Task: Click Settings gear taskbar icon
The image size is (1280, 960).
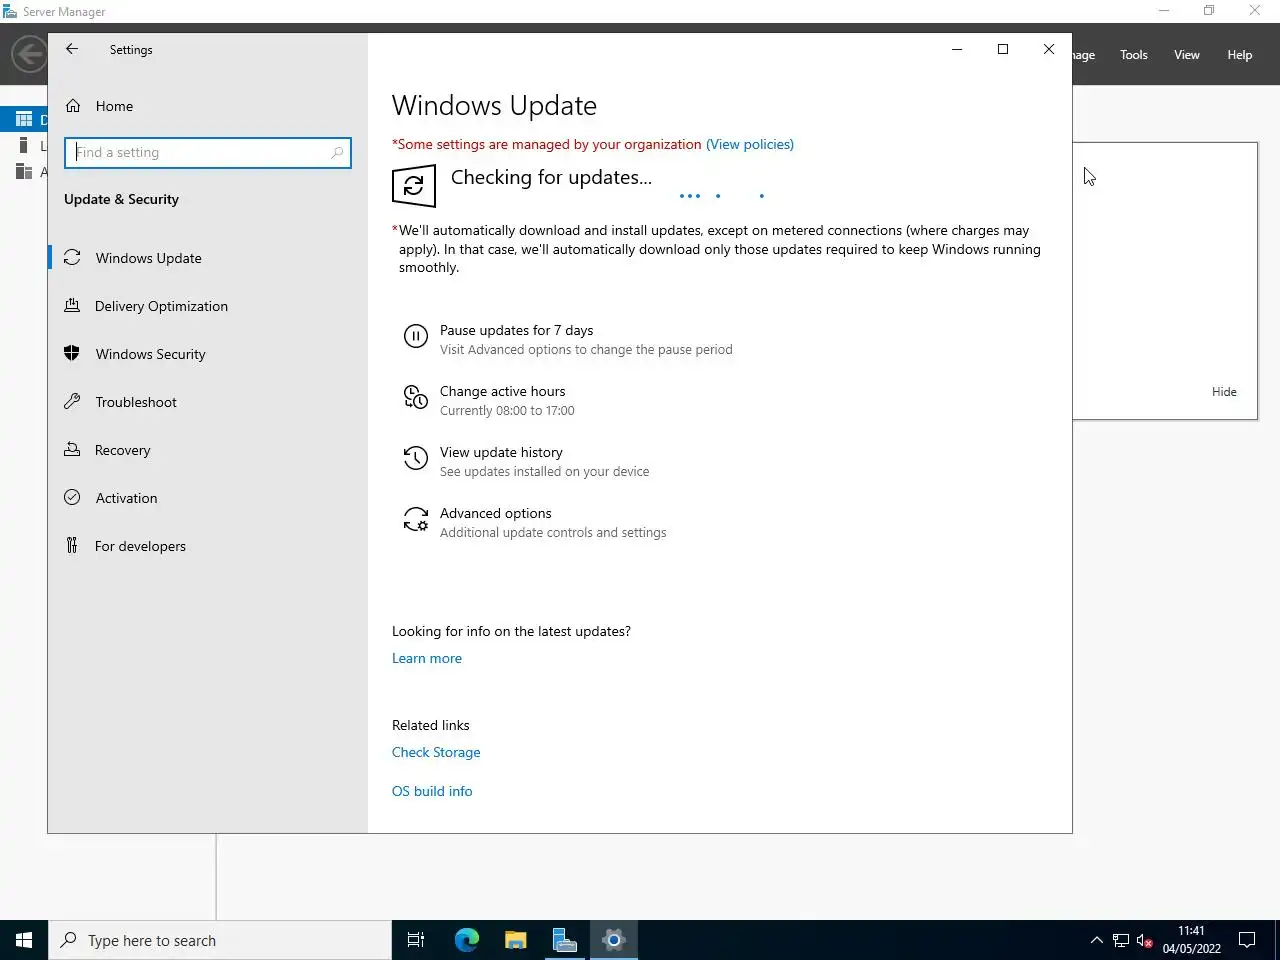Action: 613,940
